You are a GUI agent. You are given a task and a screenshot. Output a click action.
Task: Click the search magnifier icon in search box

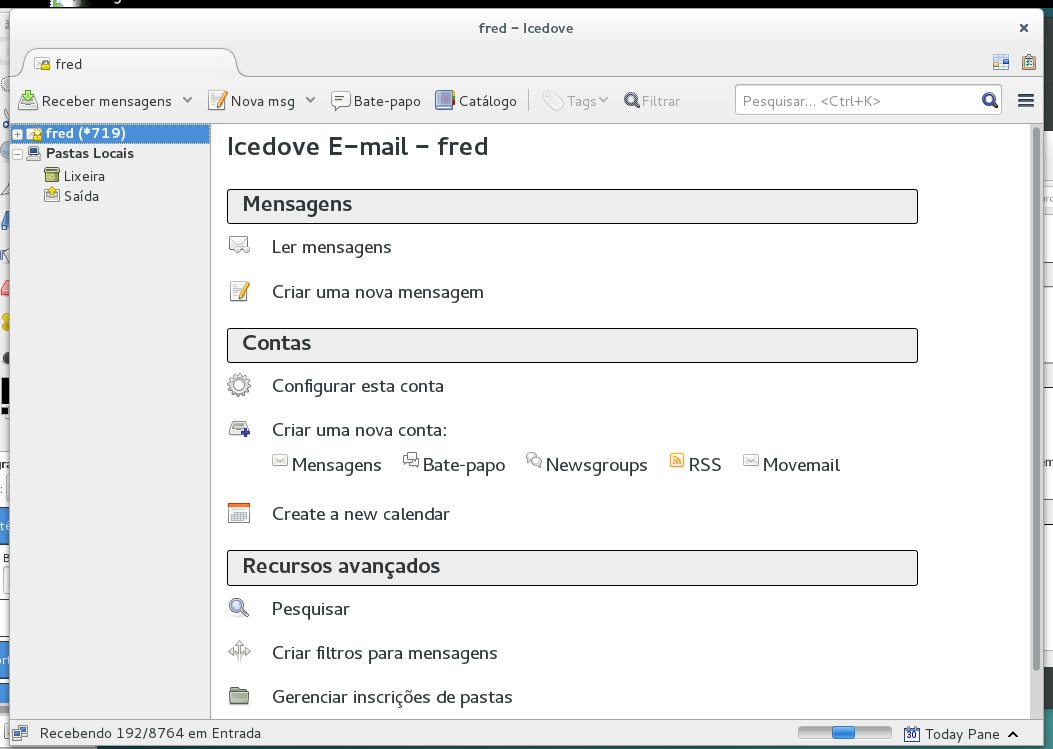coord(989,100)
